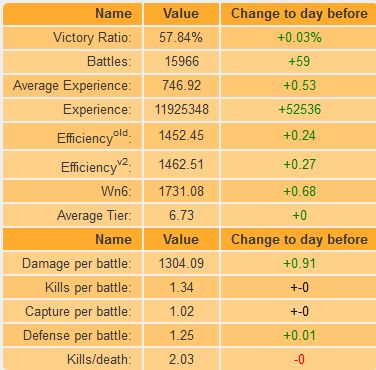Click the first table's Name column header
This screenshot has width=376, height=370.
[114, 14]
